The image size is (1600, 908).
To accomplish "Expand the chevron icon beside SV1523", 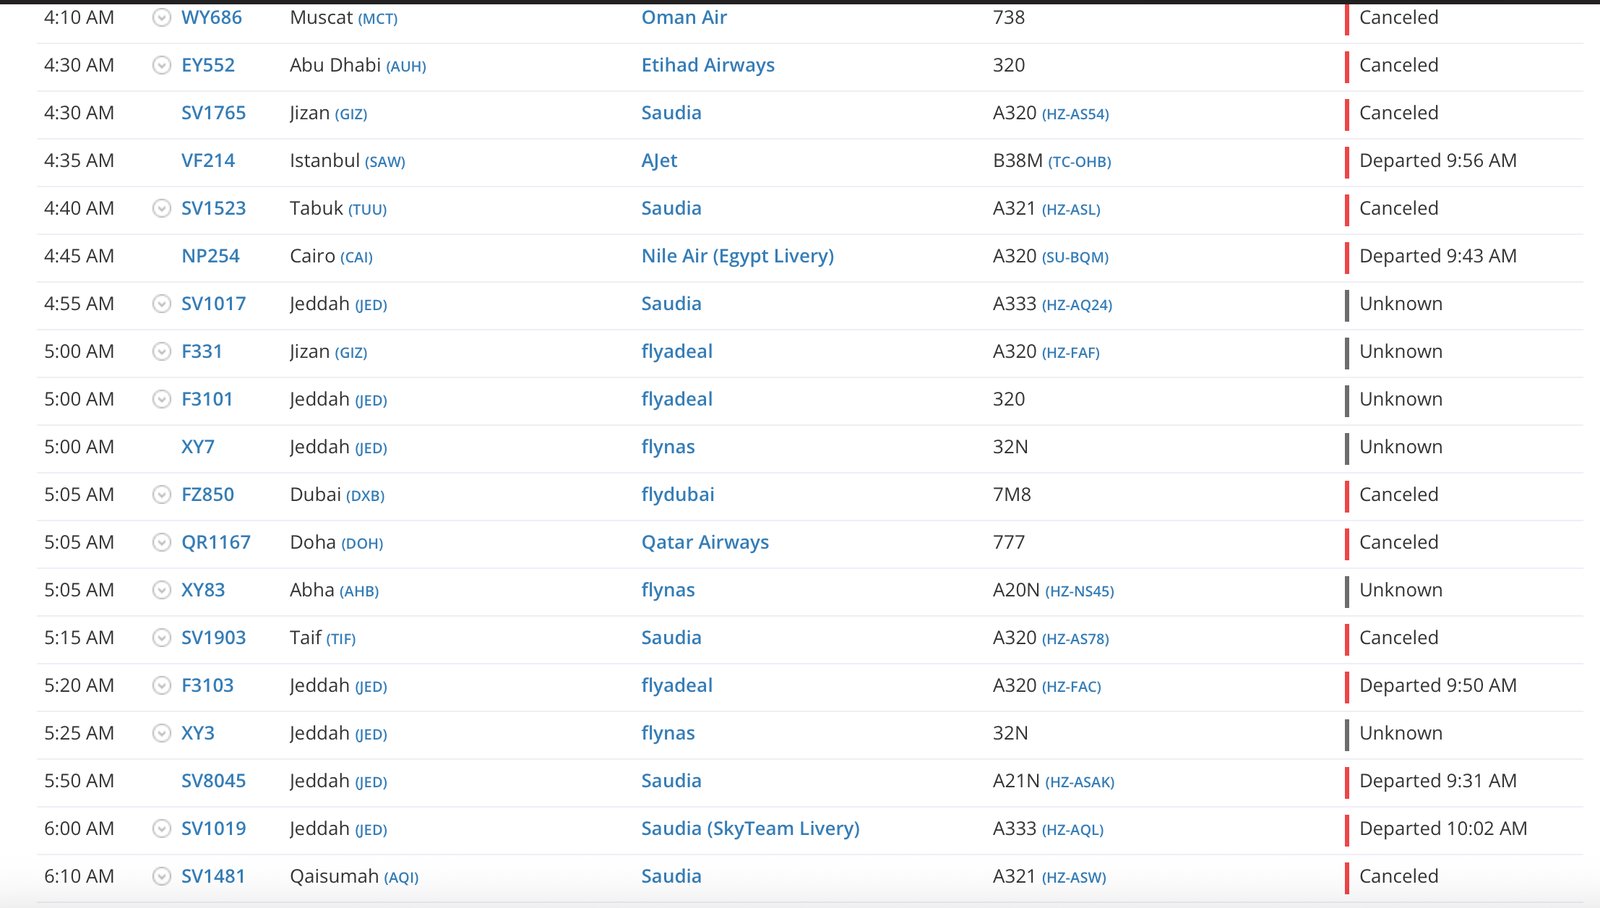I will [161, 208].
